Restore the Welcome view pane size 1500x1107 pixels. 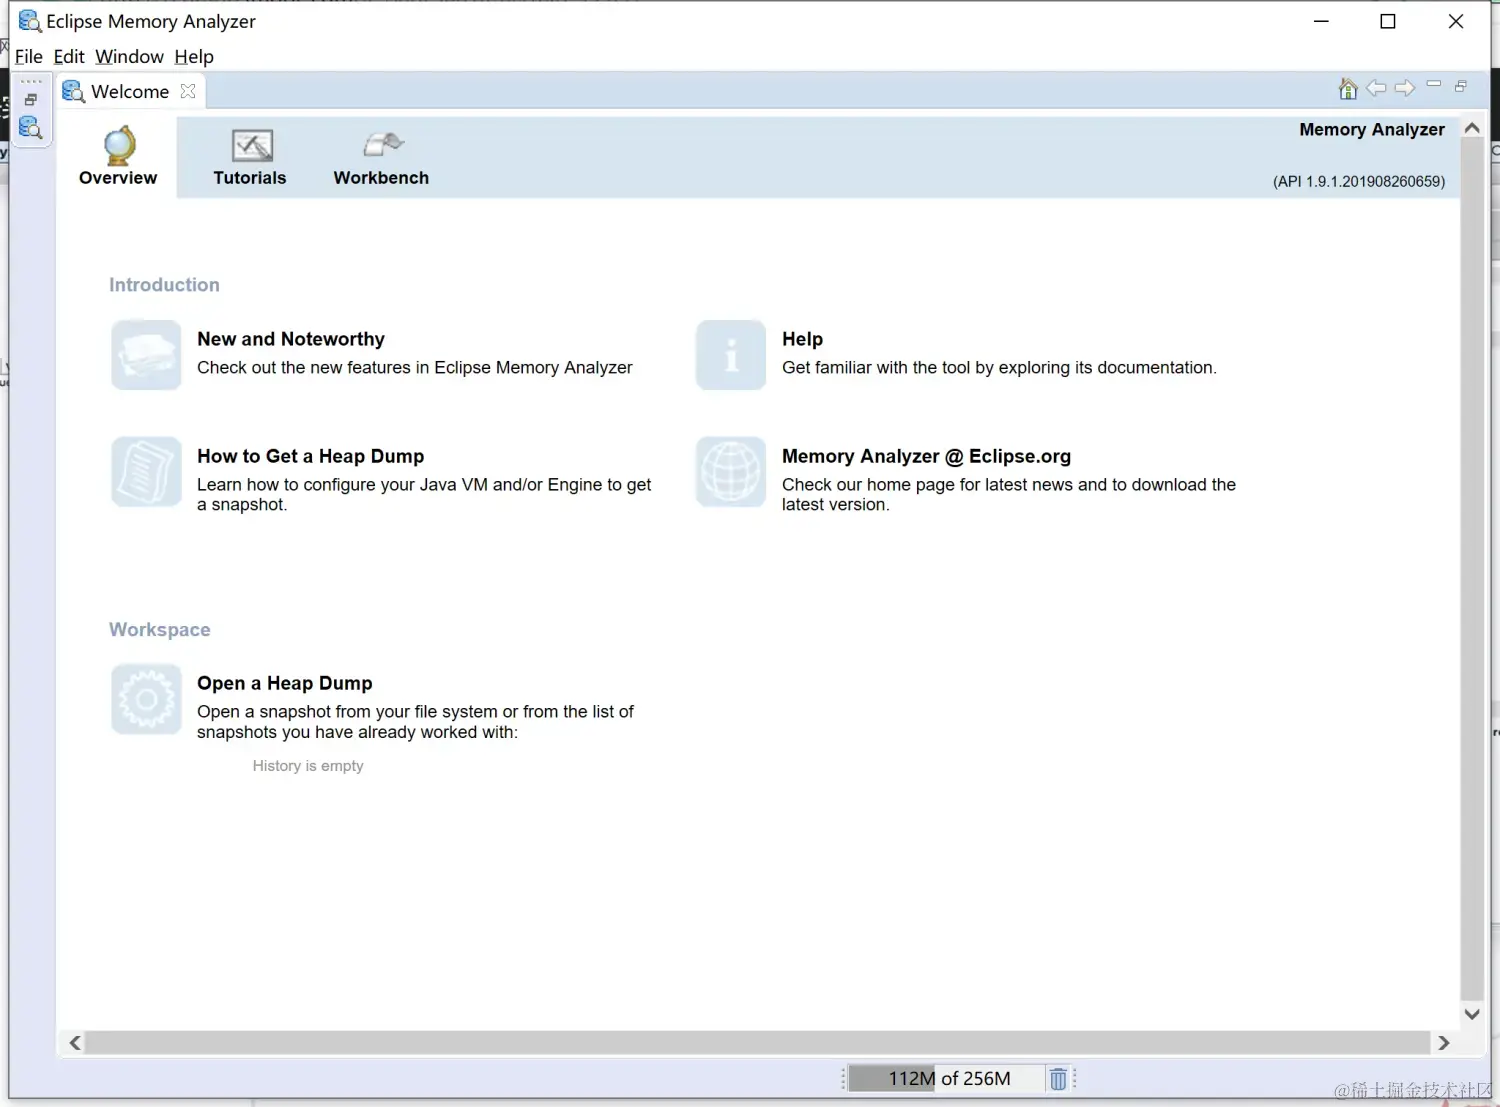tap(1461, 86)
